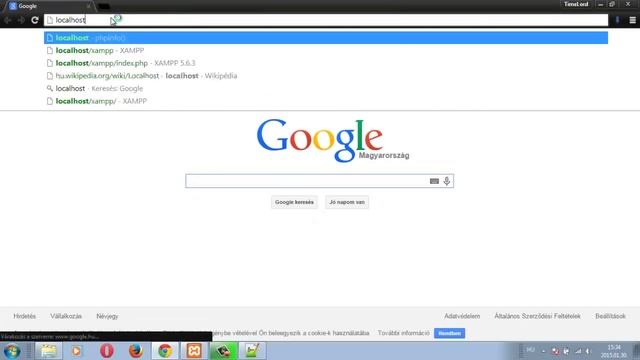Open Általános Szerződési Feltételek link
640x360 pixels.
(x=537, y=316)
